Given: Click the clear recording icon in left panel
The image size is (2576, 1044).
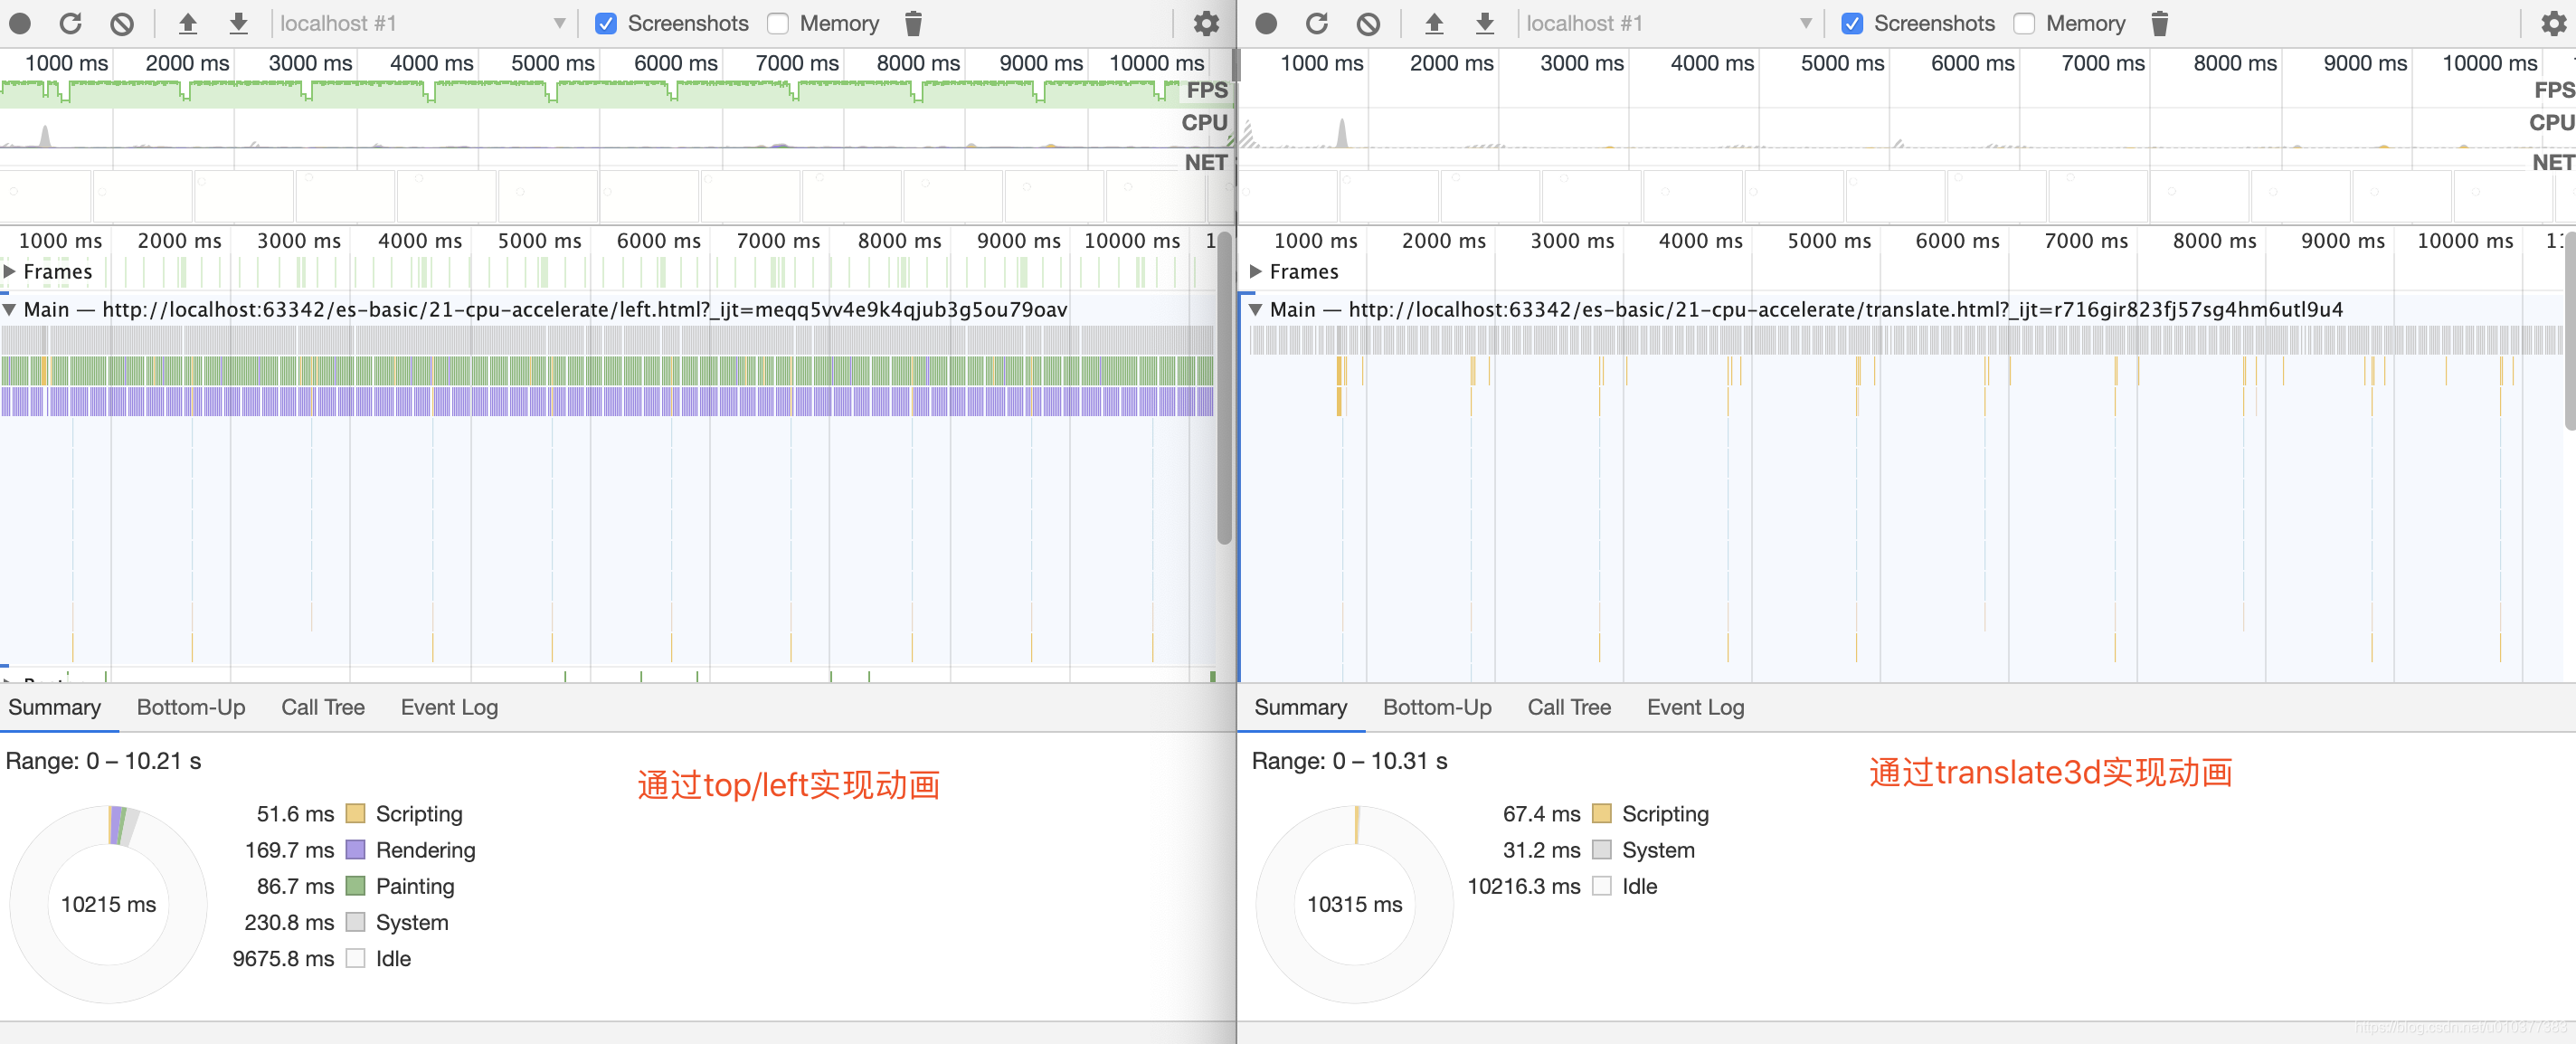Looking at the screenshot, I should 122,23.
